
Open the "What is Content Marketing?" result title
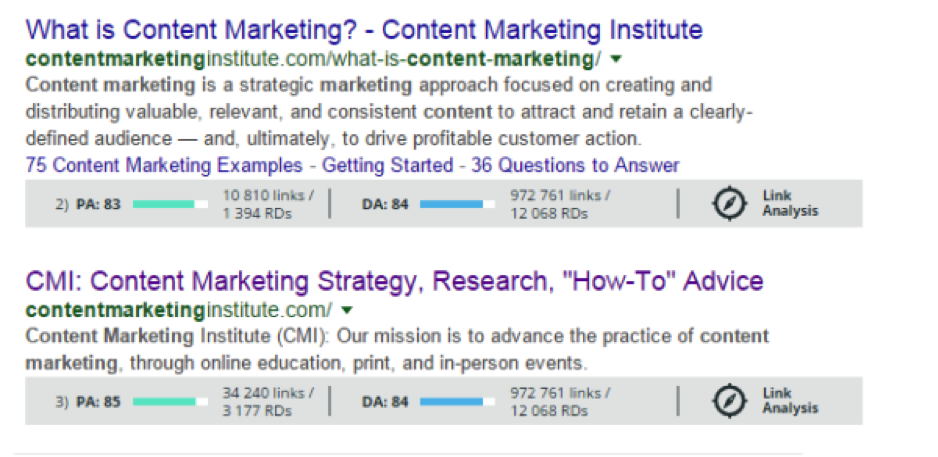364,29
